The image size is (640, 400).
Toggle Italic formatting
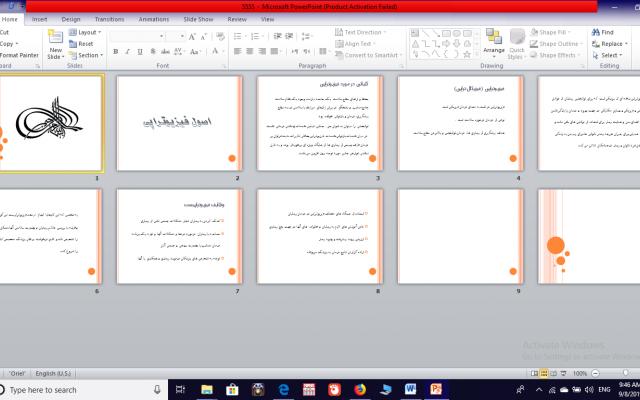128,51
